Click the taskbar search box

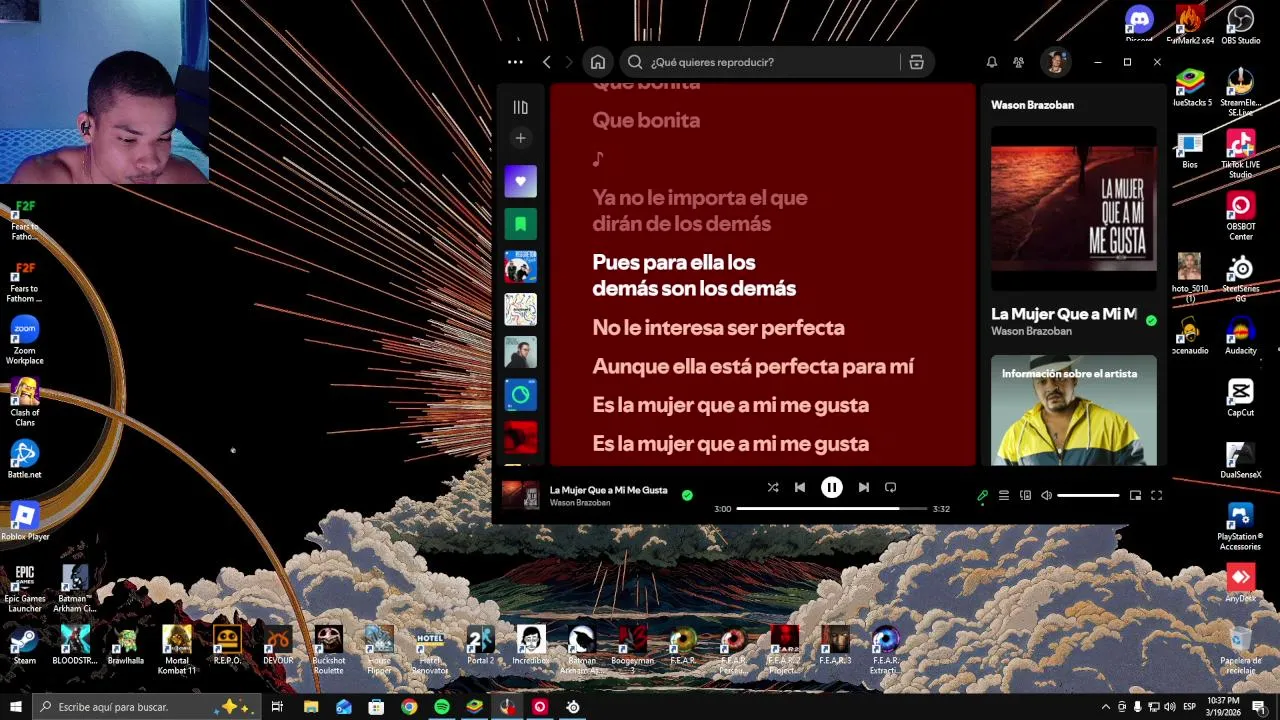pyautogui.click(x=147, y=707)
